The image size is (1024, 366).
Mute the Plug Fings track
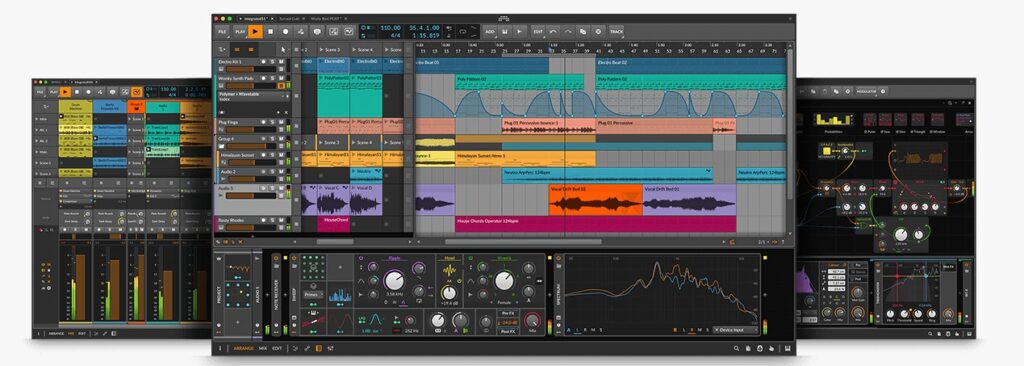tap(281, 122)
